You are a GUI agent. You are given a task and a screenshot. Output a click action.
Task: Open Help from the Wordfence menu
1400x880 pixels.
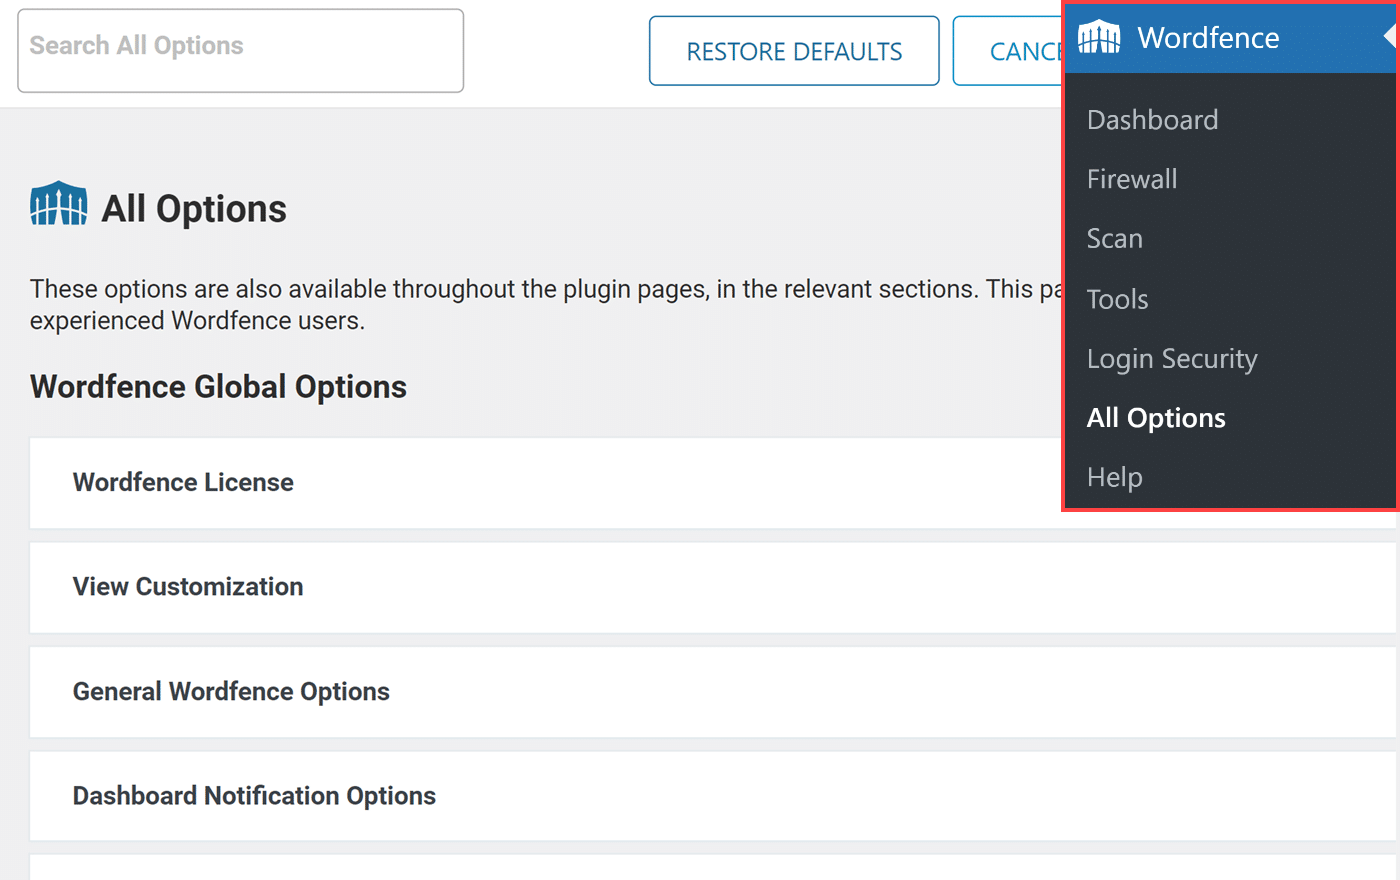pos(1114,477)
